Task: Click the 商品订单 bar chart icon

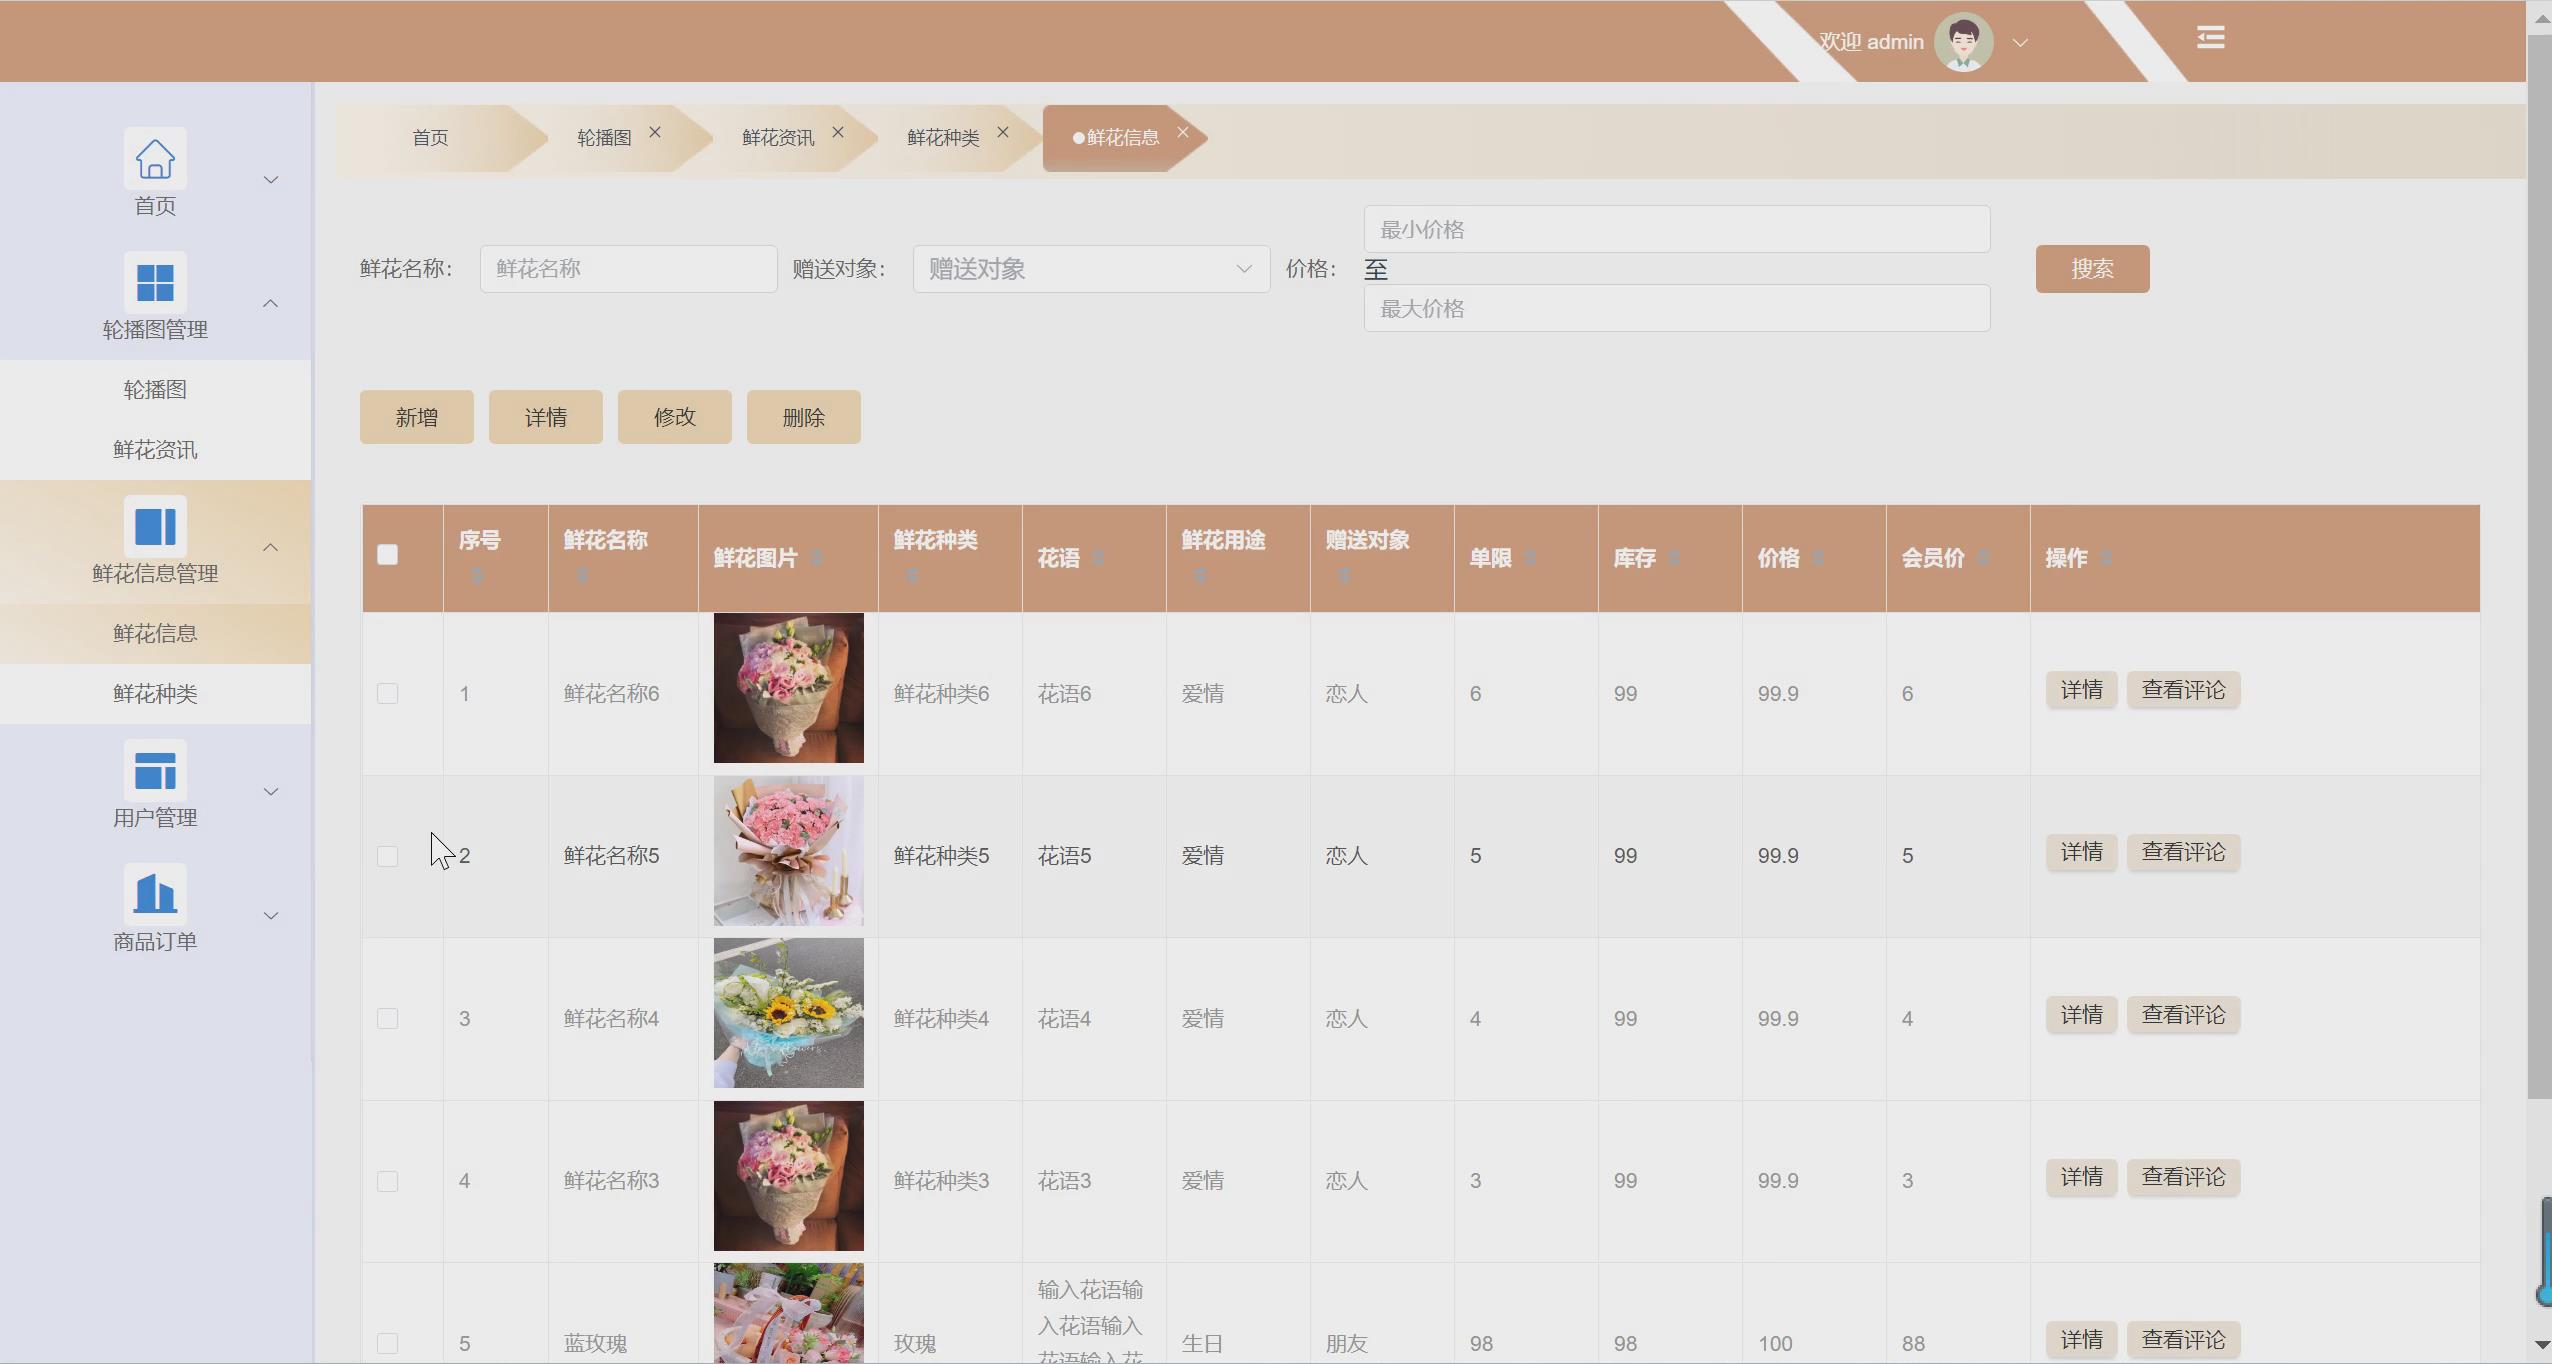Action: (x=155, y=895)
